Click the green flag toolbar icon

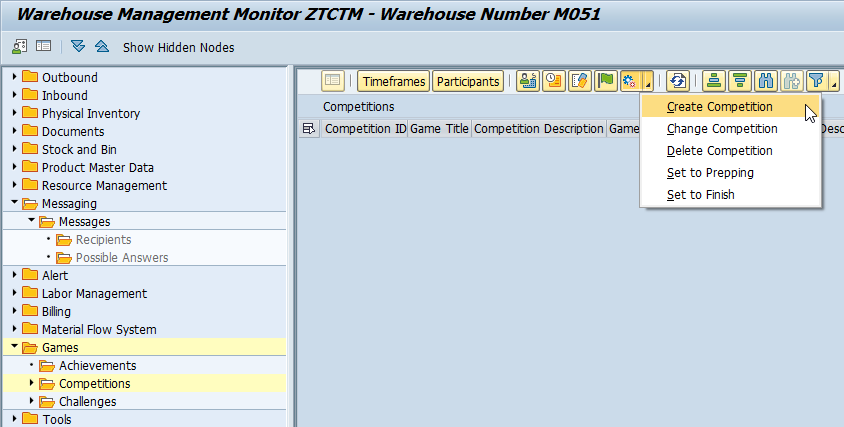(606, 82)
